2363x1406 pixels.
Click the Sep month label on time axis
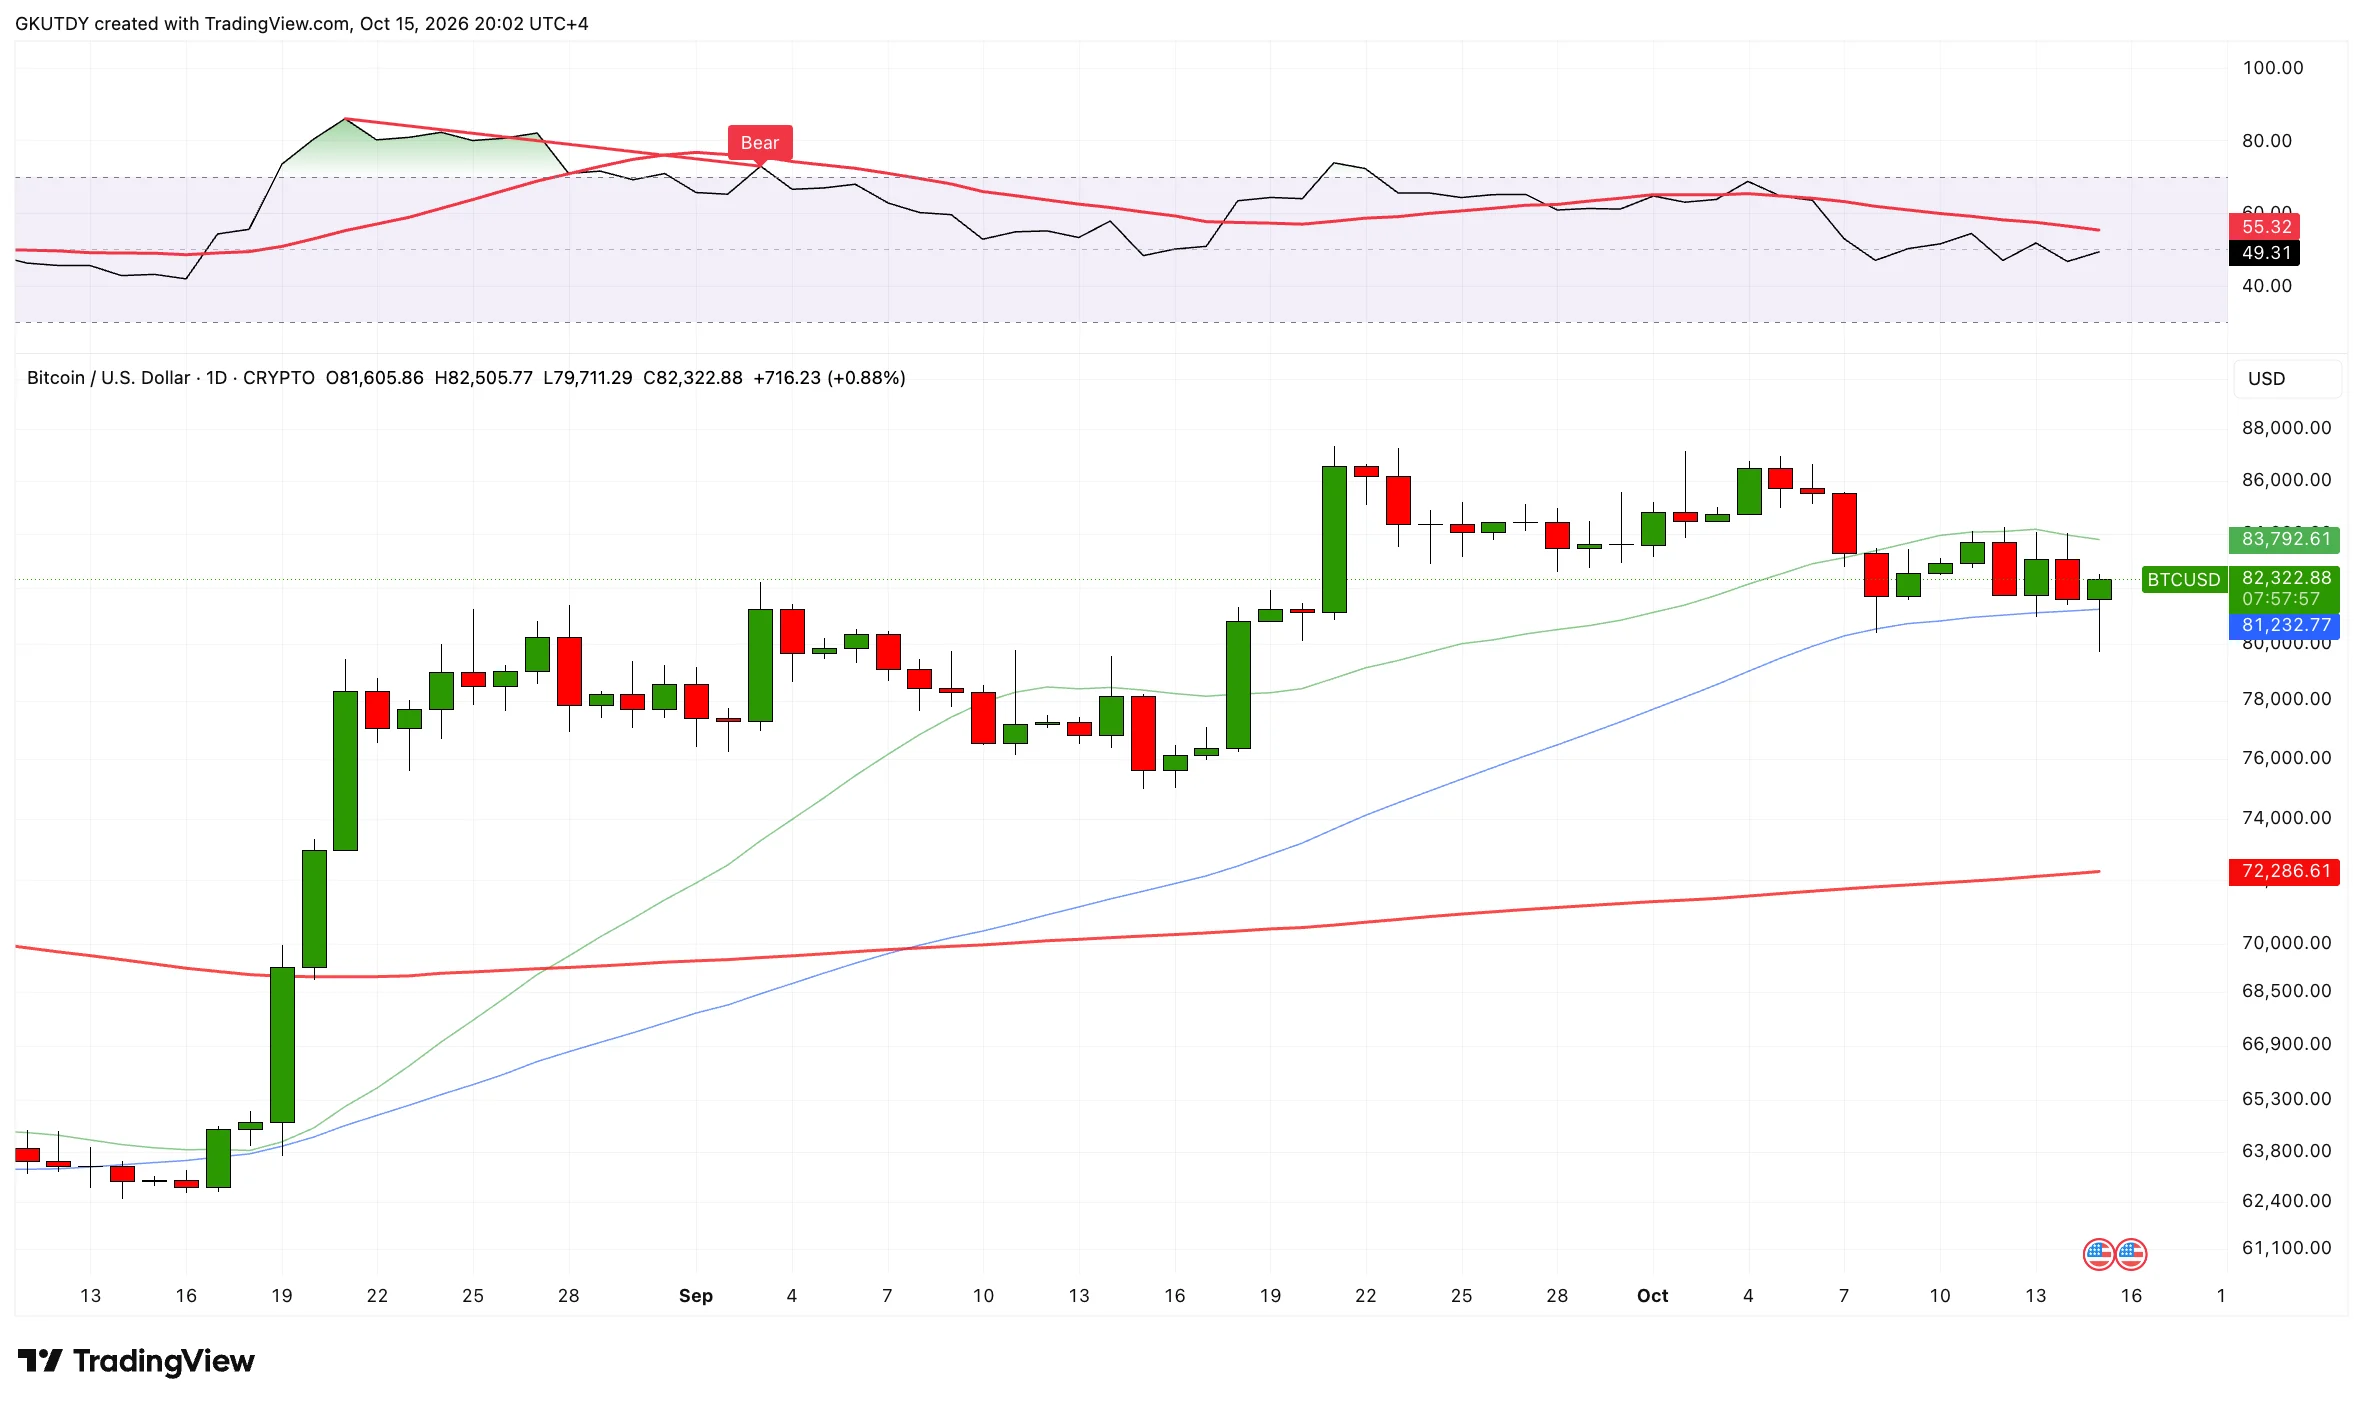coord(696,1296)
